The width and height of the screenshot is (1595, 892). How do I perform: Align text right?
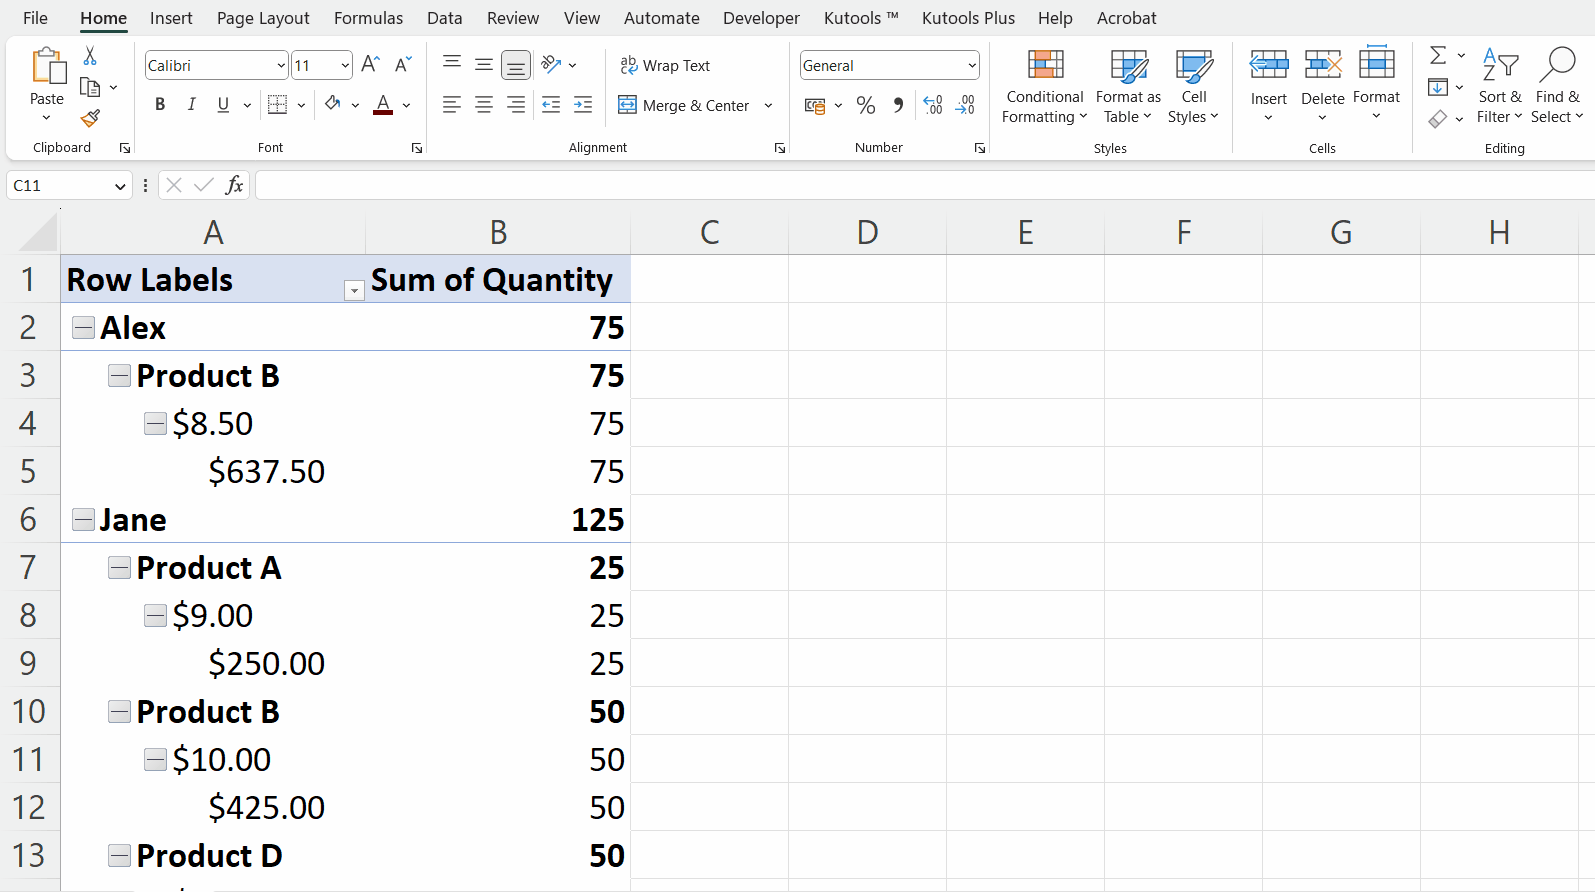pyautogui.click(x=516, y=104)
